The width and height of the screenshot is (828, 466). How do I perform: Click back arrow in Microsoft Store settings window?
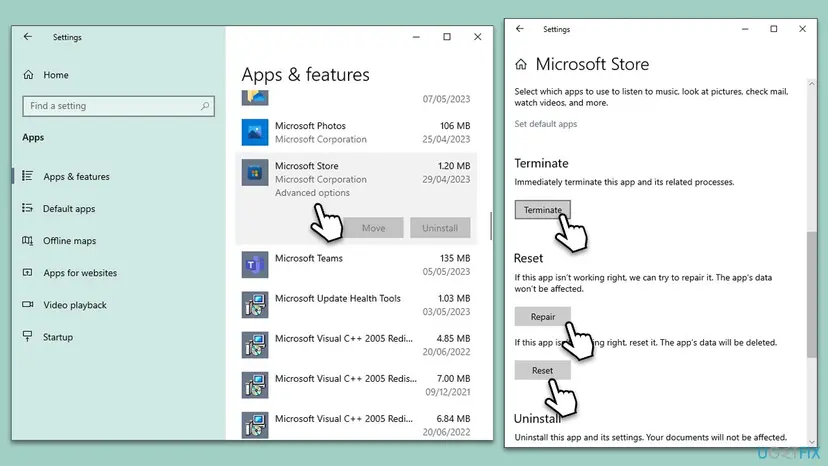click(x=520, y=29)
